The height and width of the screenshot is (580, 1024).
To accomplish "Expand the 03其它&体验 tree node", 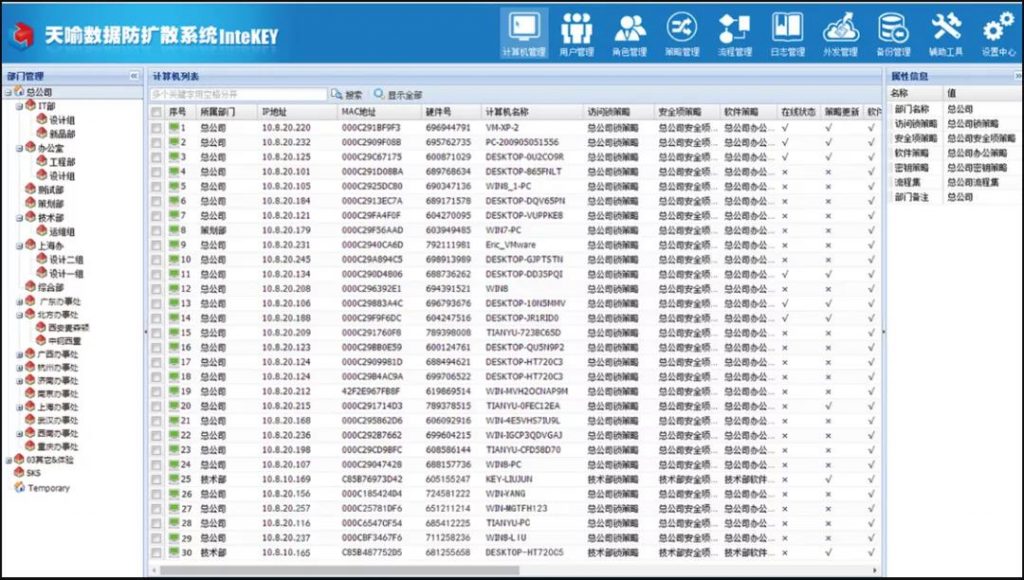I will point(8,460).
